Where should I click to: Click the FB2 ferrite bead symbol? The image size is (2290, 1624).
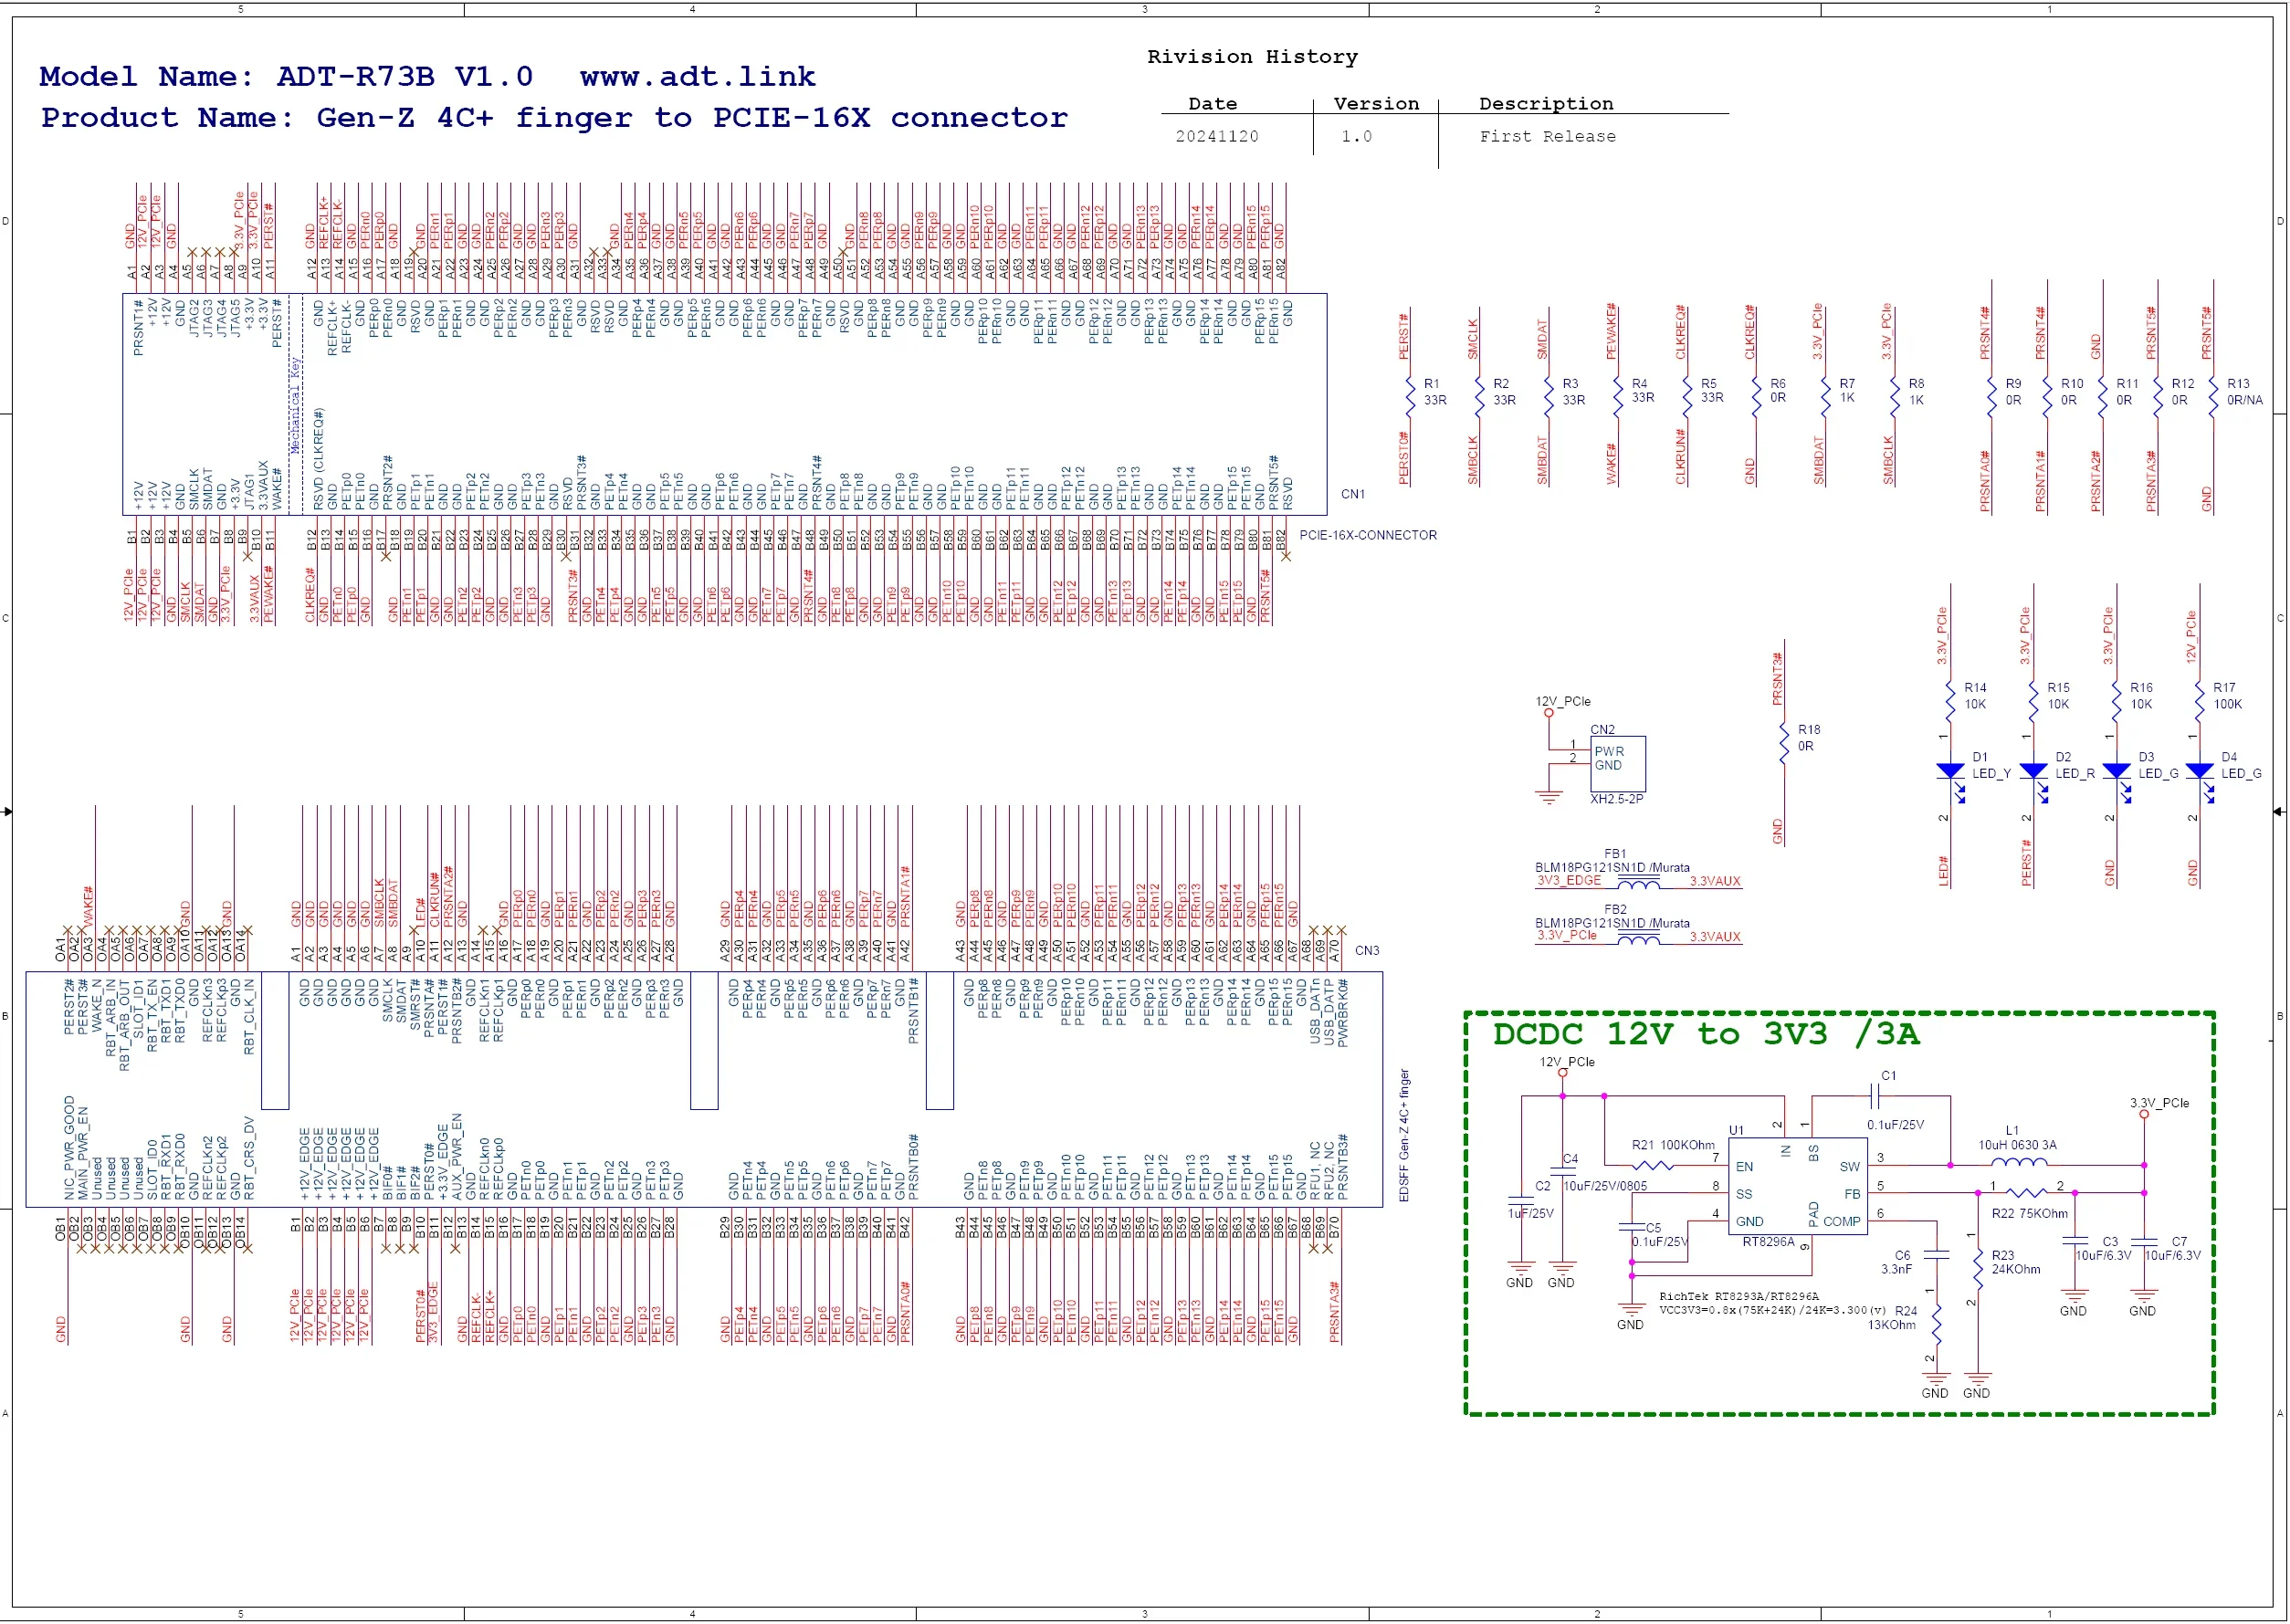[1638, 940]
